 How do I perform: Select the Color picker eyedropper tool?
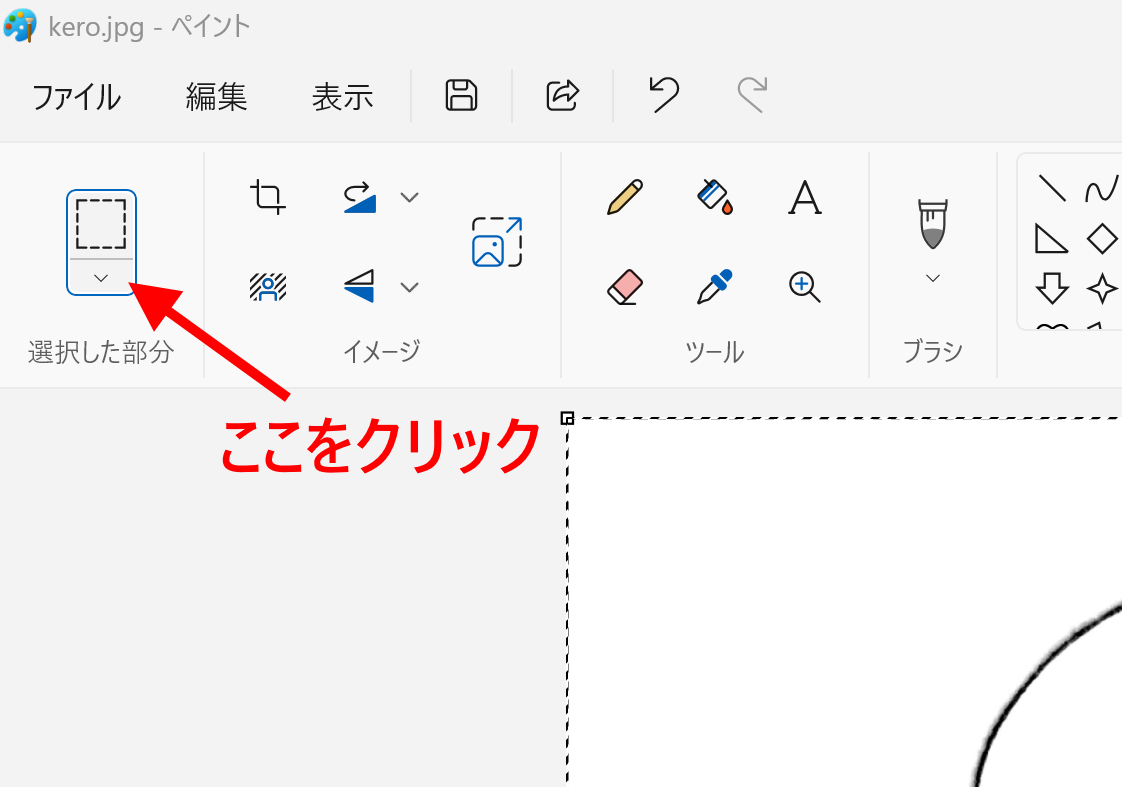714,287
